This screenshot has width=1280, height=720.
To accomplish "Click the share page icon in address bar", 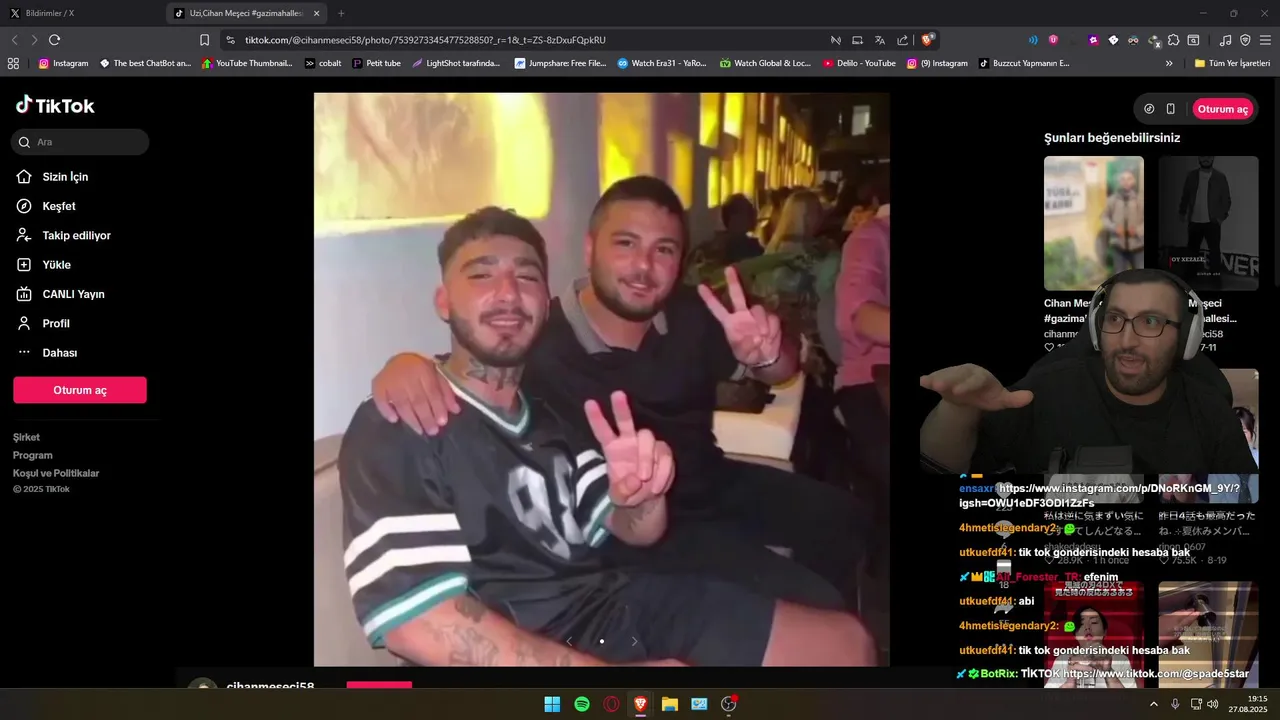I will pos(903,40).
